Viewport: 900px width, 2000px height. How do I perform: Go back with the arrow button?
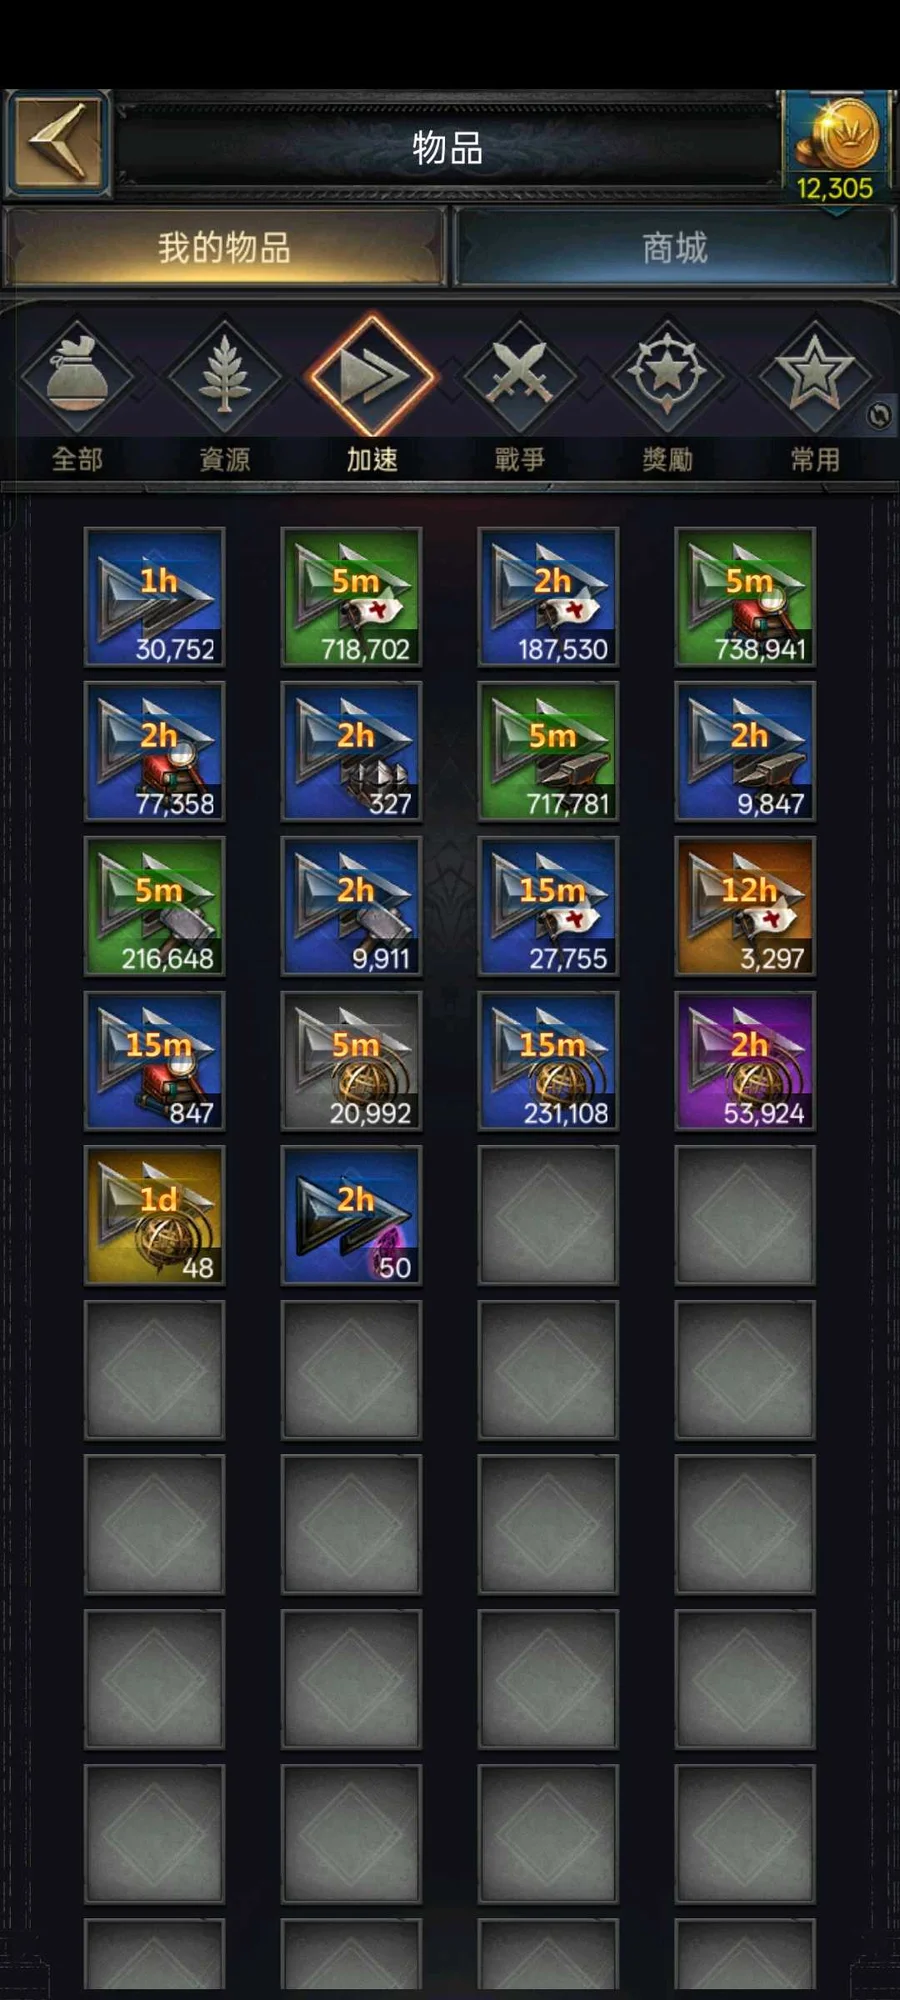pyautogui.click(x=57, y=143)
